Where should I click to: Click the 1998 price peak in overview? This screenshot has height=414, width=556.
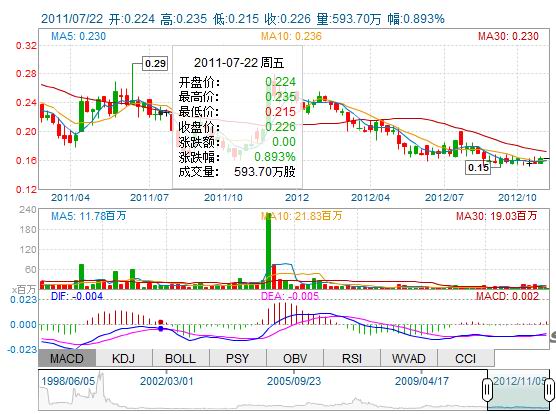101,377
